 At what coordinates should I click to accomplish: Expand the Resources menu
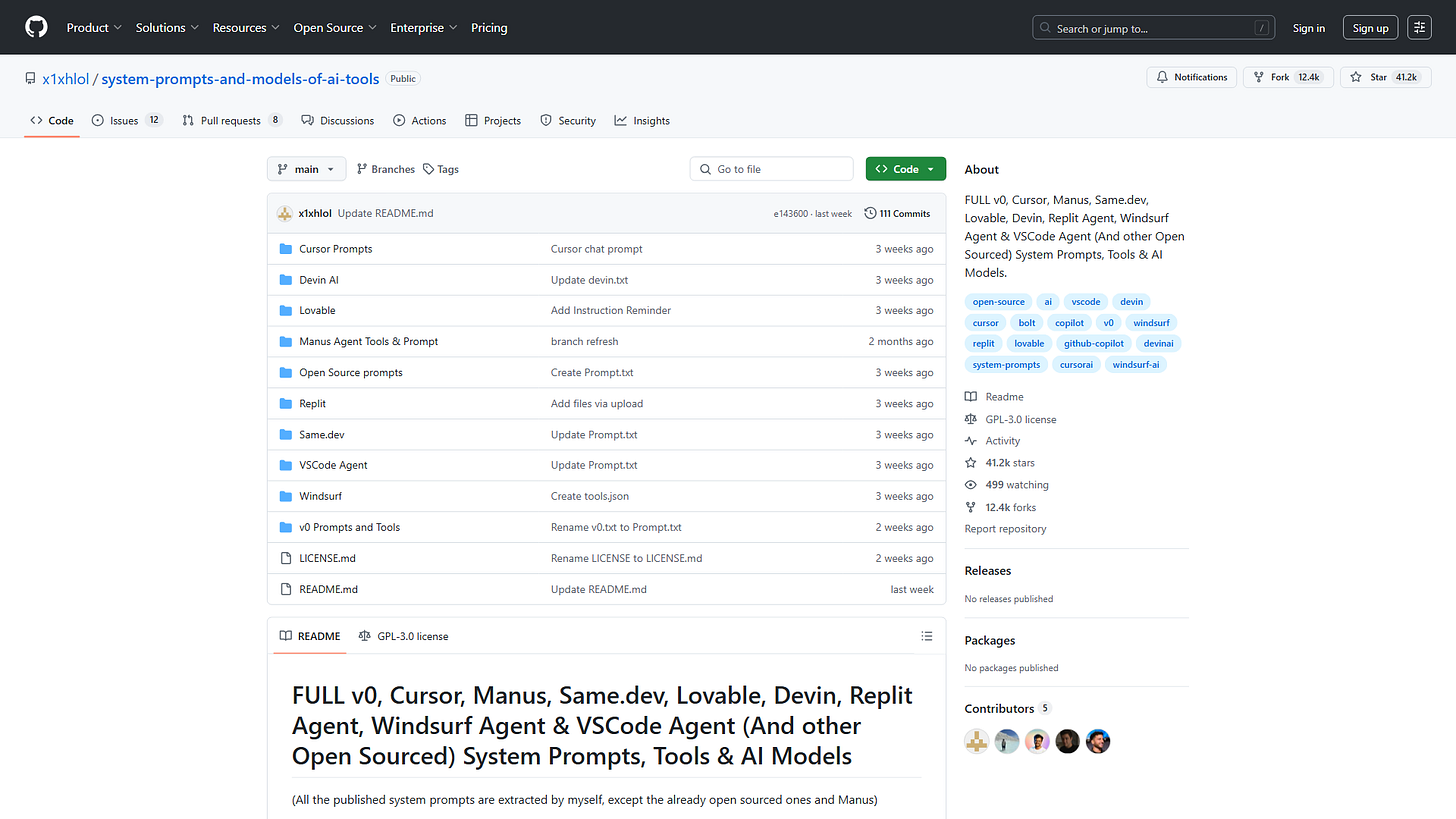pos(246,28)
